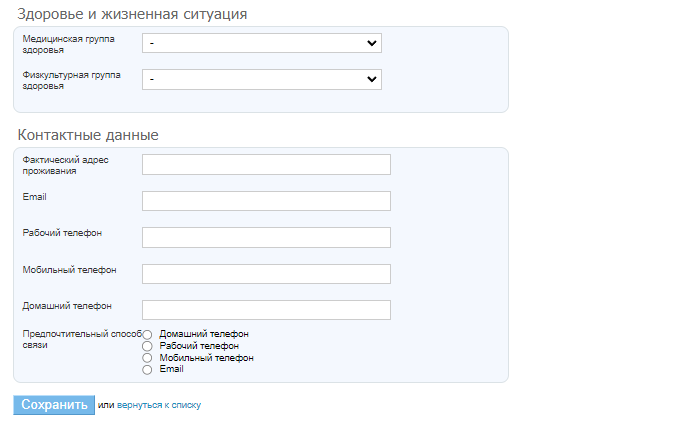Select the Рабочий телефон text input box
This screenshot has width=693, height=428.
[266, 237]
